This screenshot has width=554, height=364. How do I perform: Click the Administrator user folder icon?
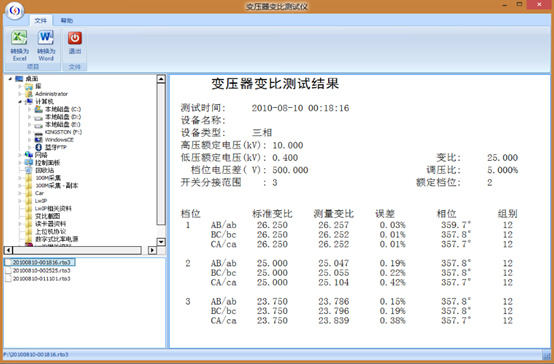(29, 94)
